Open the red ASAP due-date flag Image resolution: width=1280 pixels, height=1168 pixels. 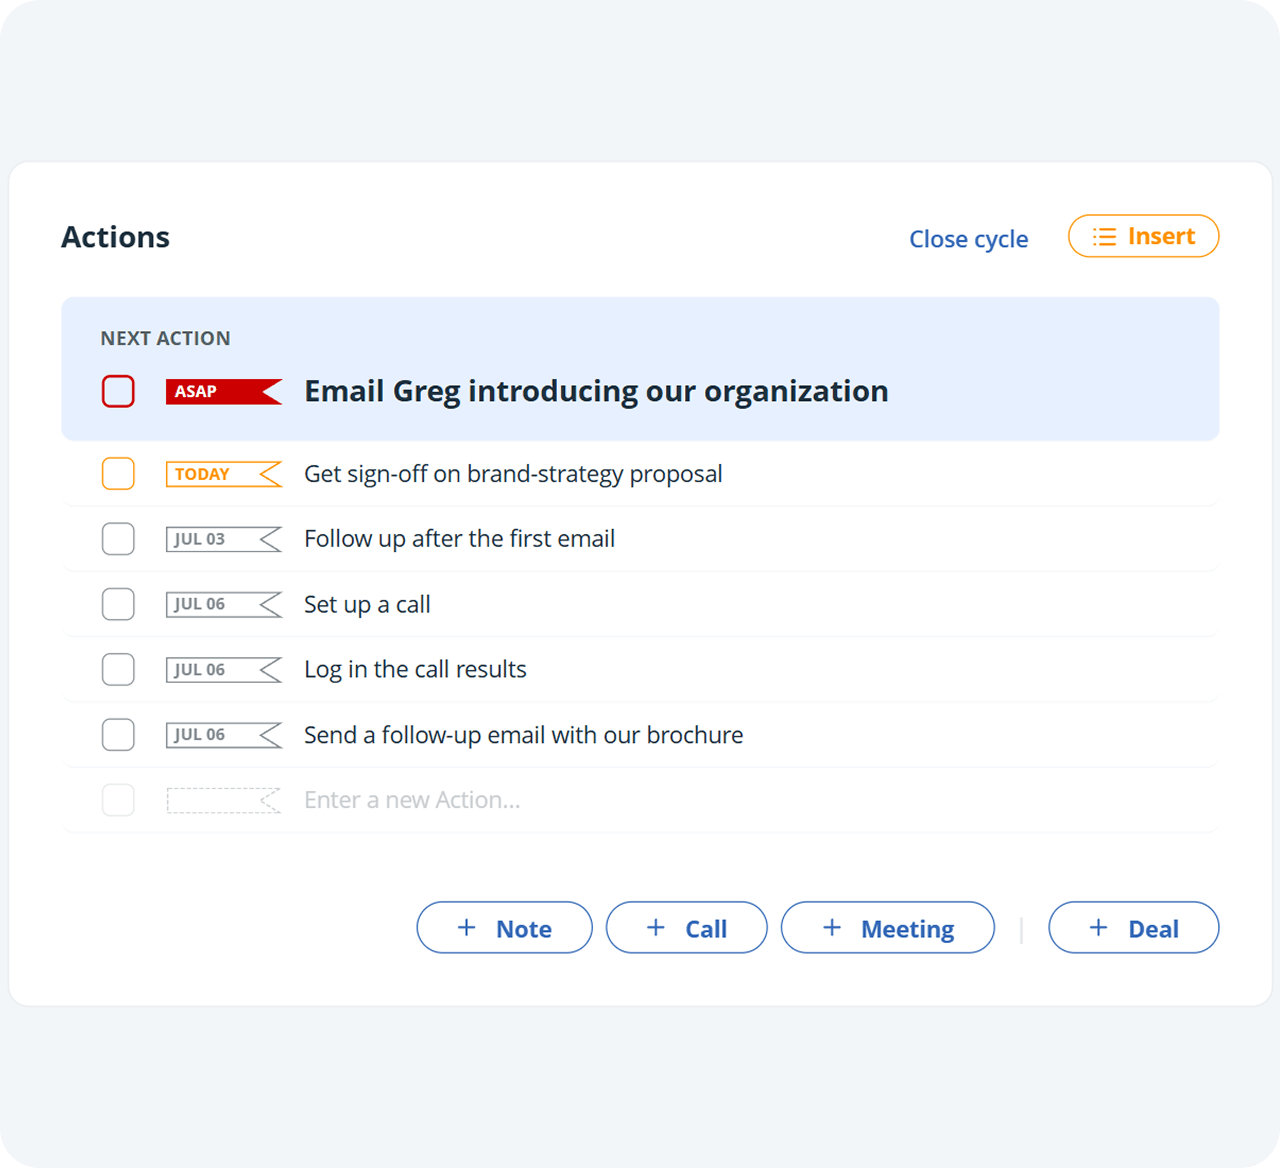click(224, 391)
